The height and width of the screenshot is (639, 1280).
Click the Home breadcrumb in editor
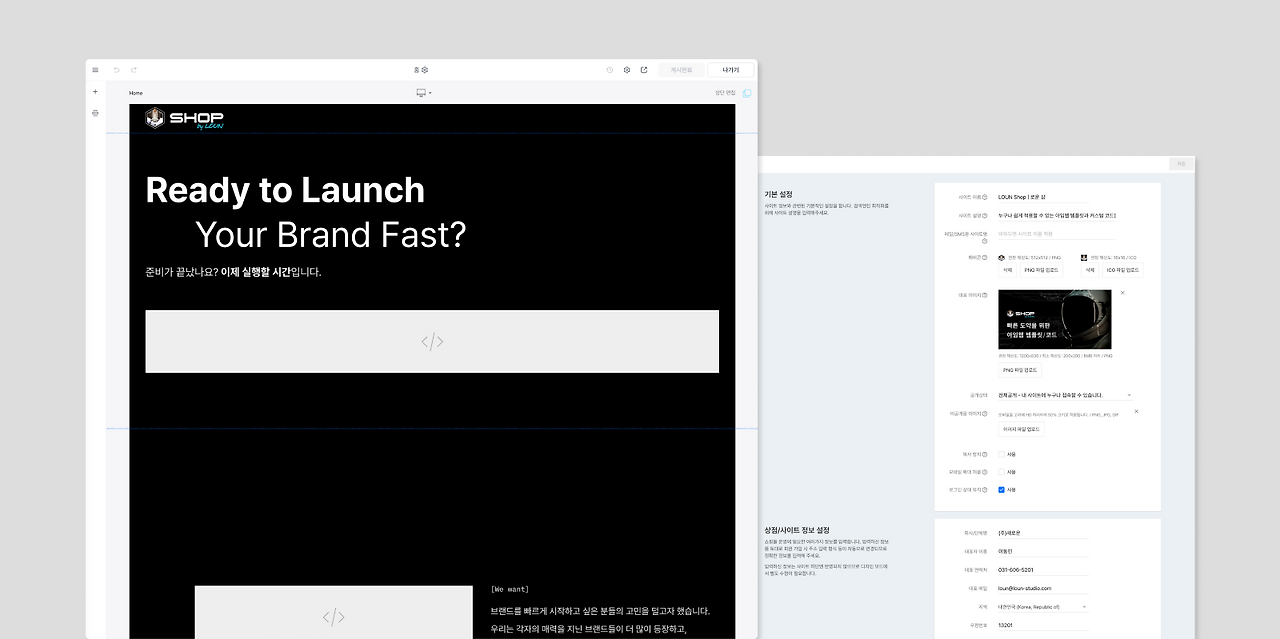[x=136, y=93]
